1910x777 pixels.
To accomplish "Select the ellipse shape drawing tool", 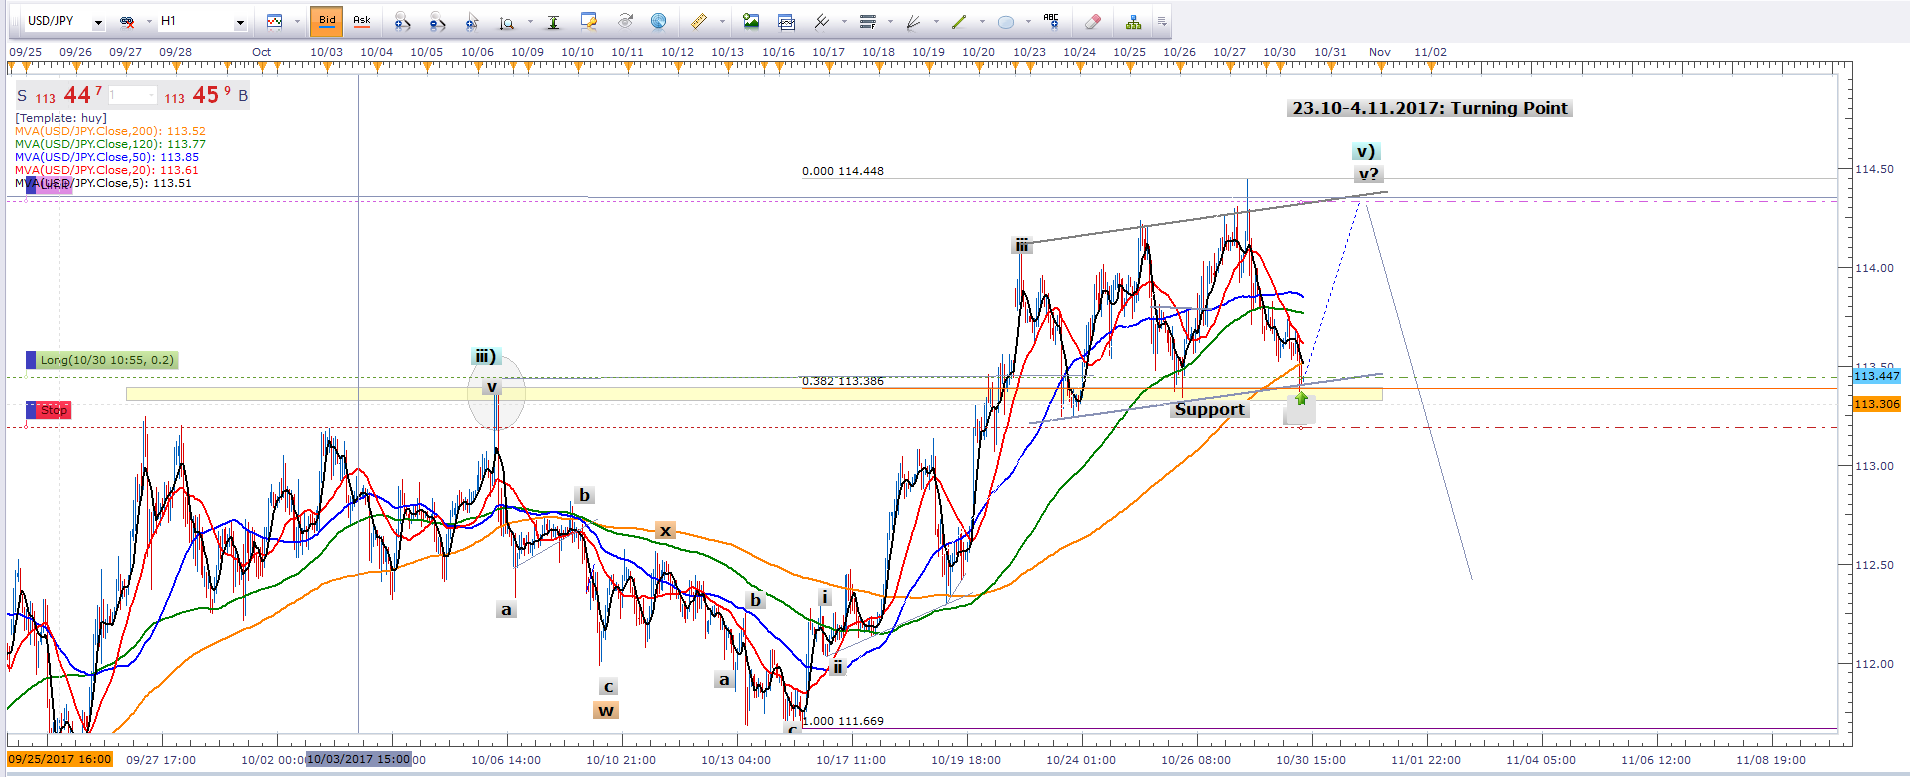I will (1006, 21).
